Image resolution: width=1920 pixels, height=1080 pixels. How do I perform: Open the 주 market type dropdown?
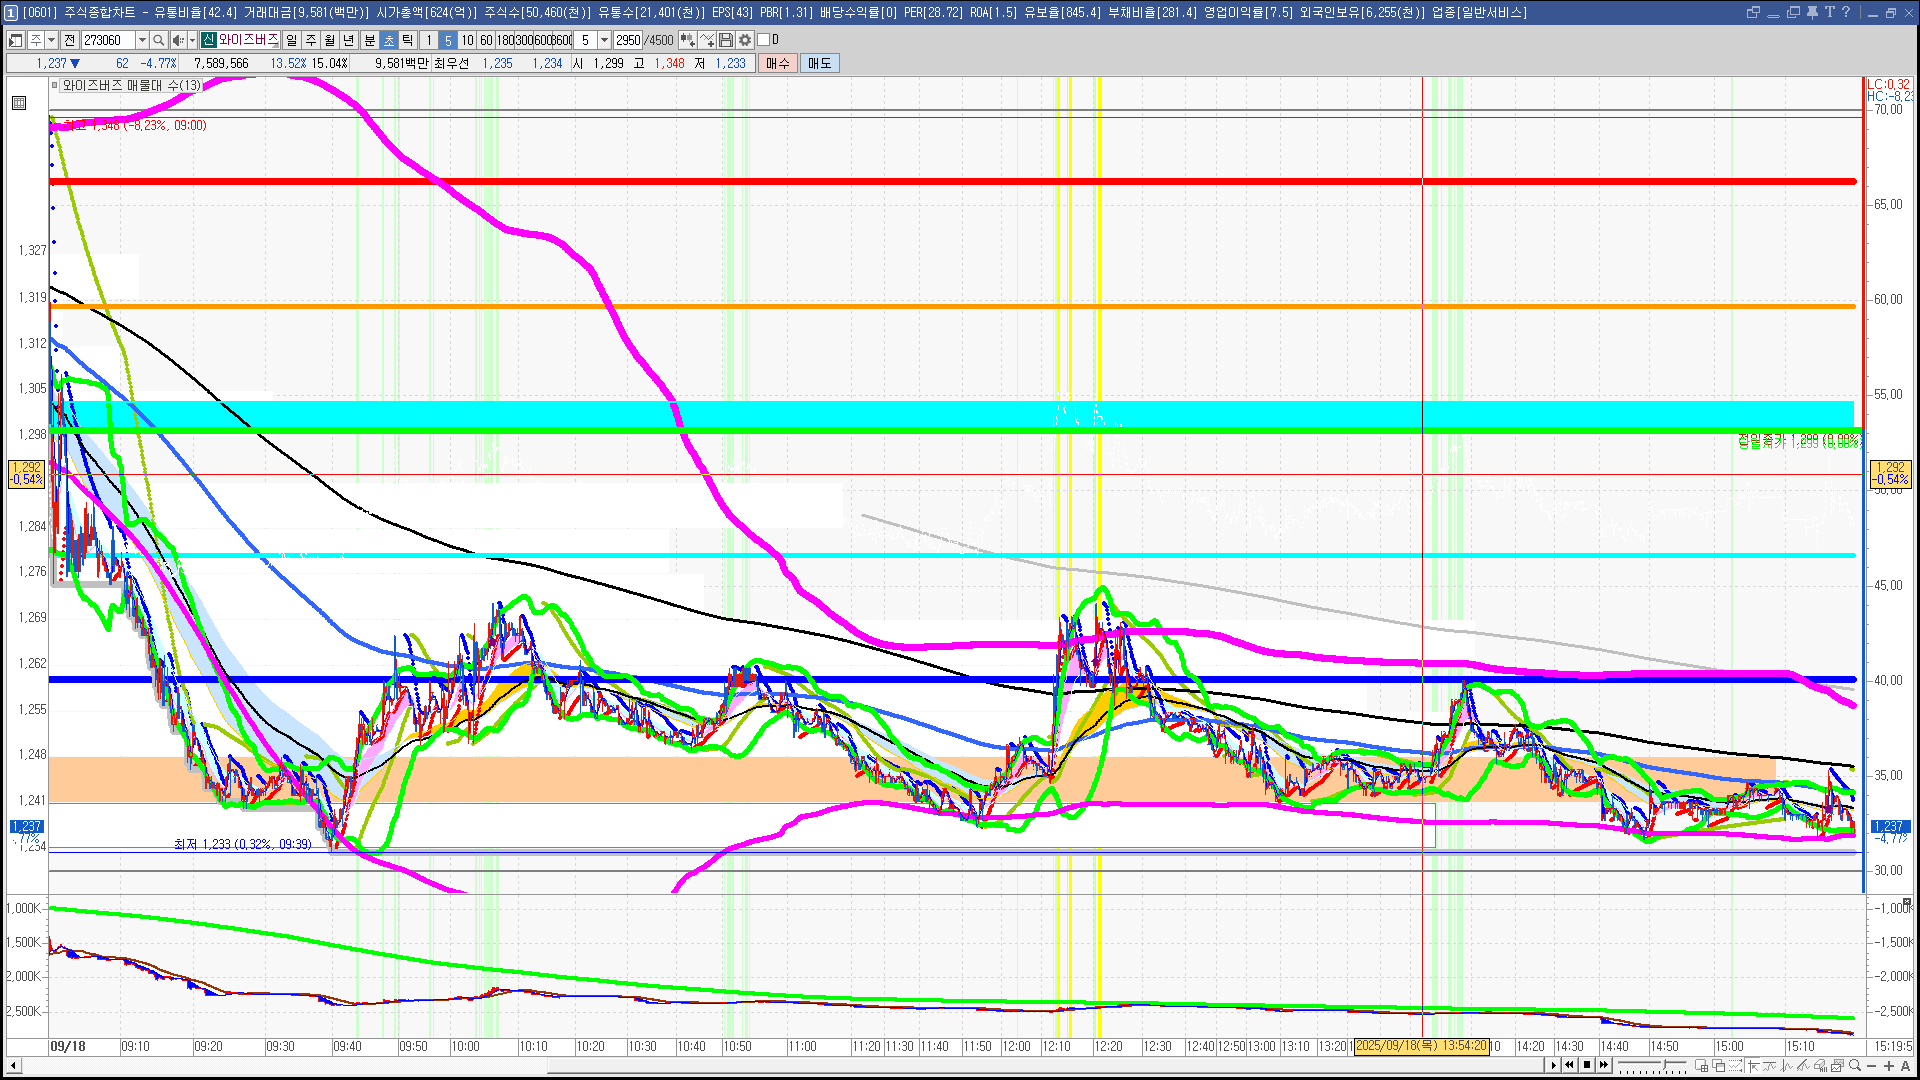[51, 40]
